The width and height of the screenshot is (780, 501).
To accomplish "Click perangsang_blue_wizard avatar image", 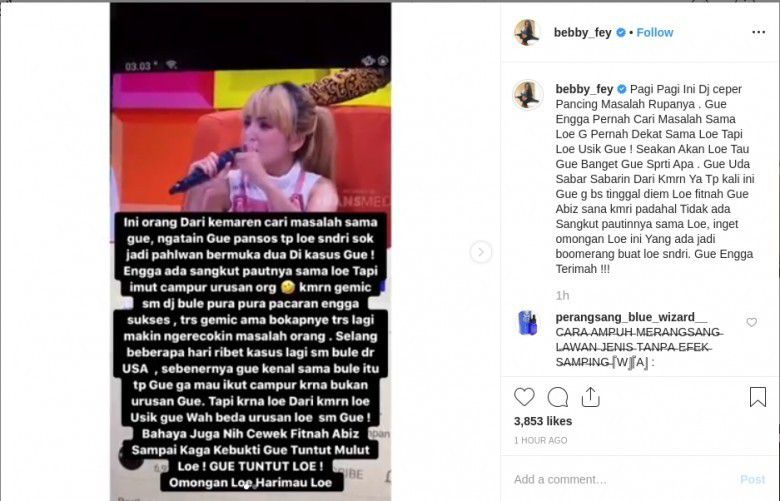I will coord(528,323).
